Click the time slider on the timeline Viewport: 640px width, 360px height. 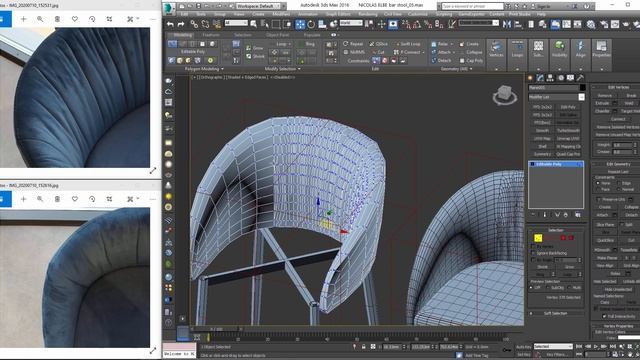216,329
